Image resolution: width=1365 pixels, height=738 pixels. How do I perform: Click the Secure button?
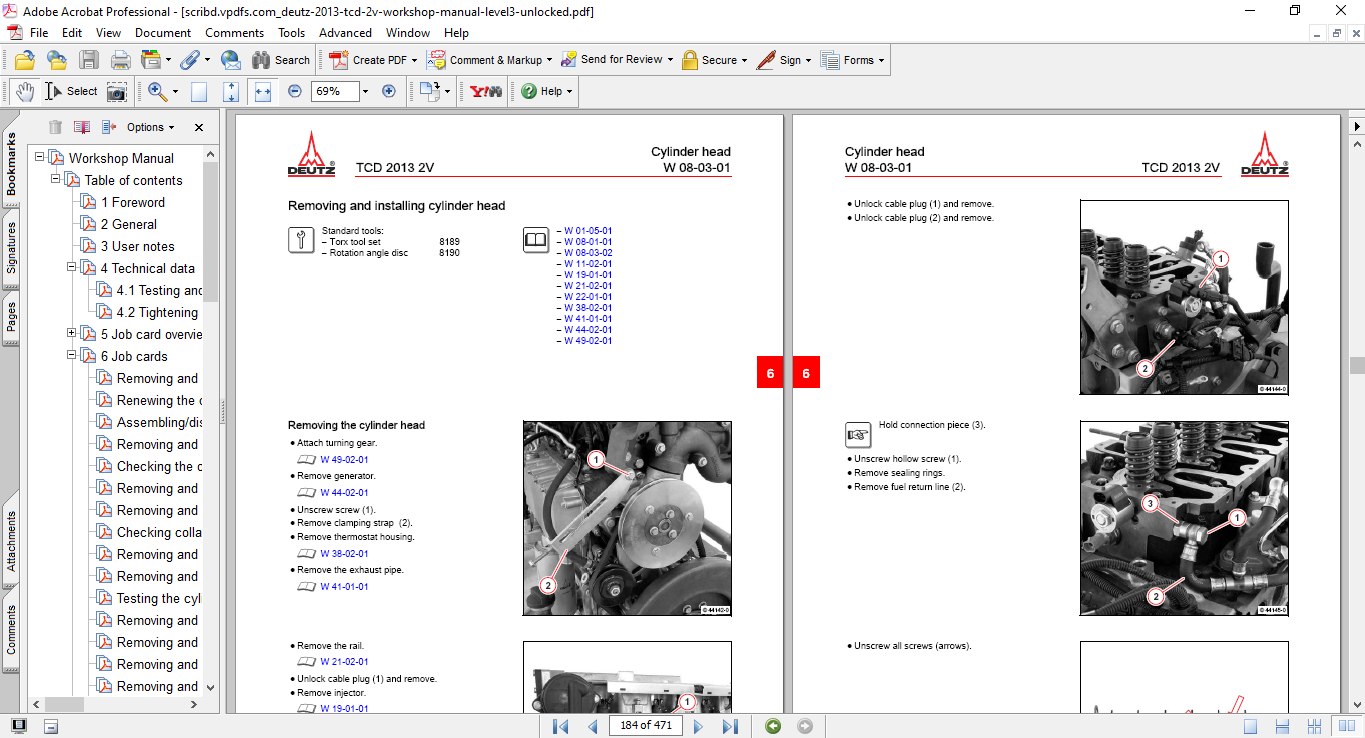coord(713,60)
